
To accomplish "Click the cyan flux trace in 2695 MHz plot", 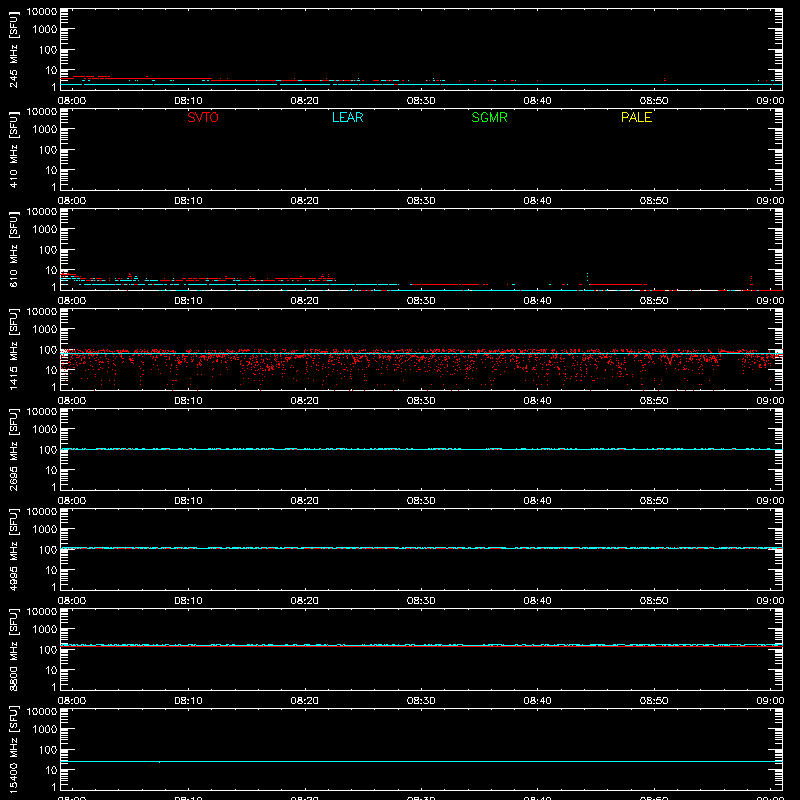I will 421,449.
